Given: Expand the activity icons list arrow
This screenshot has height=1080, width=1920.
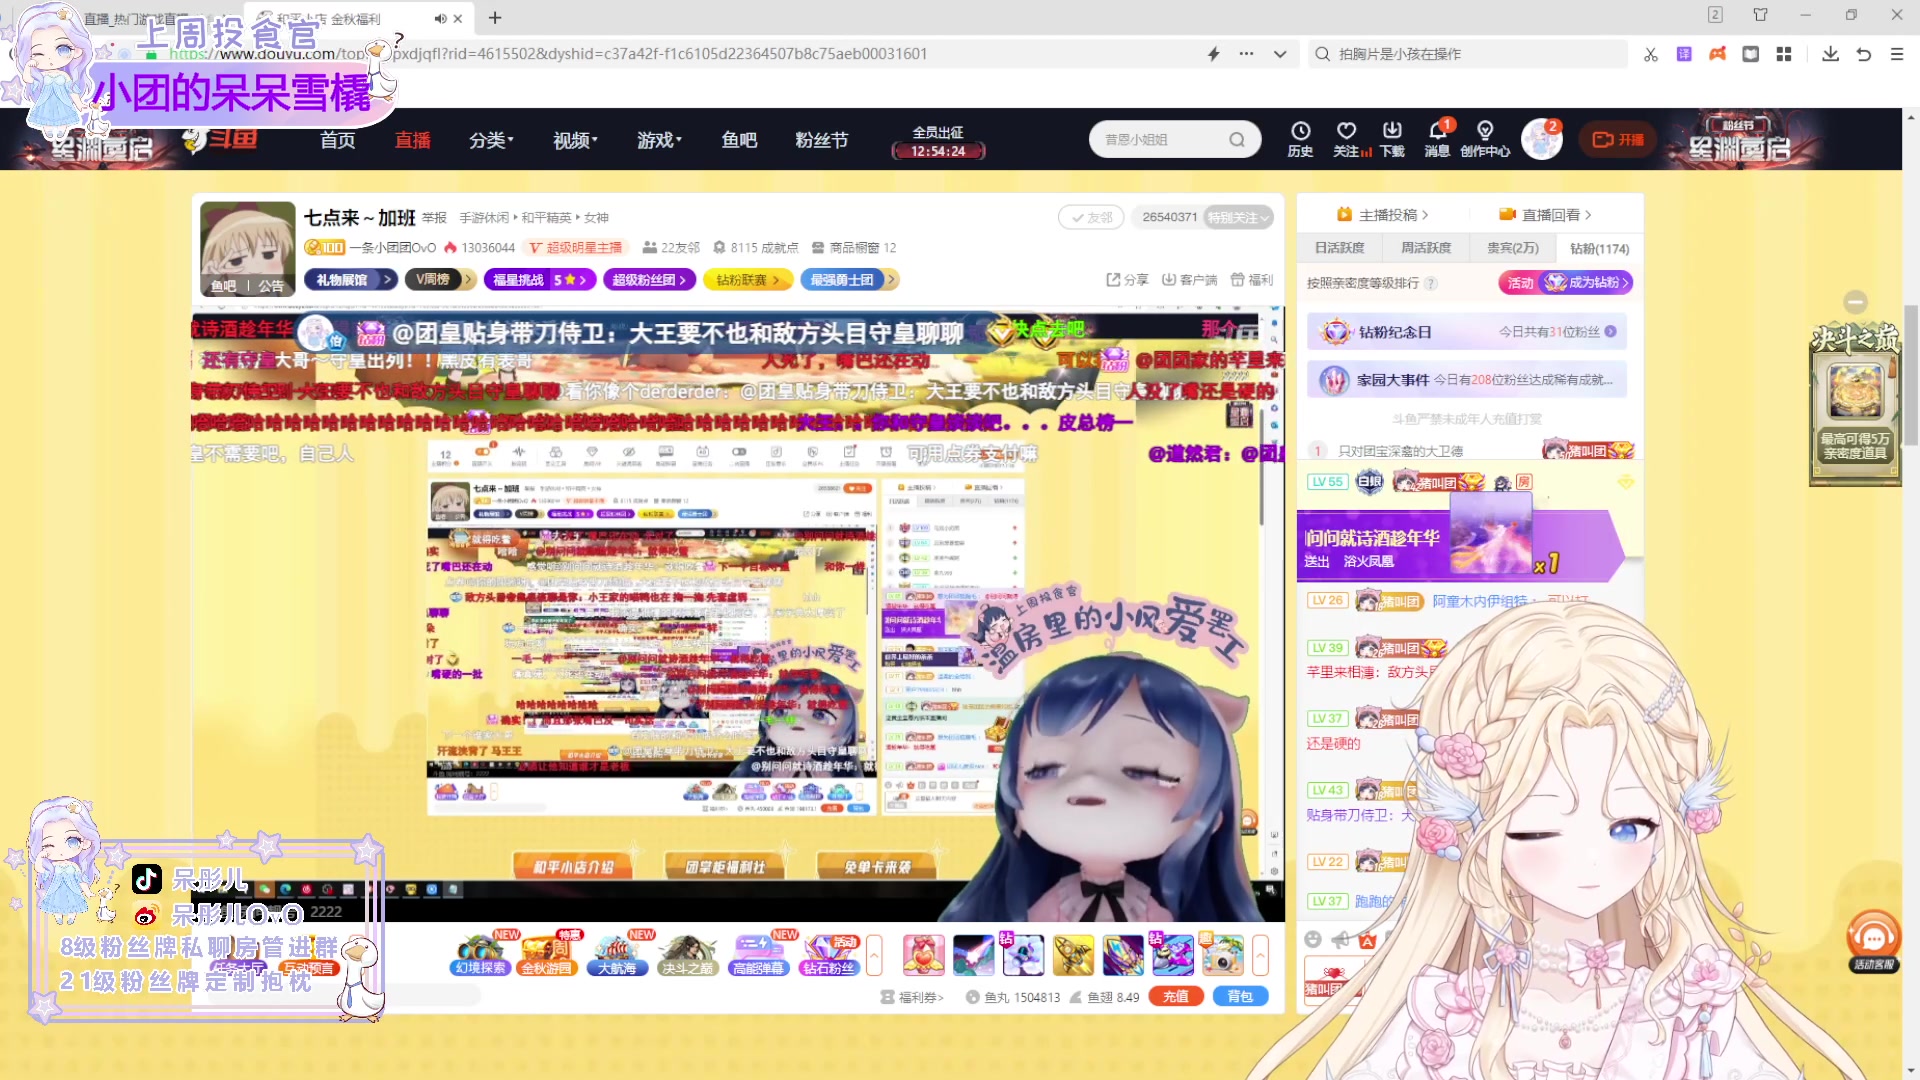Looking at the screenshot, I should click(874, 955).
